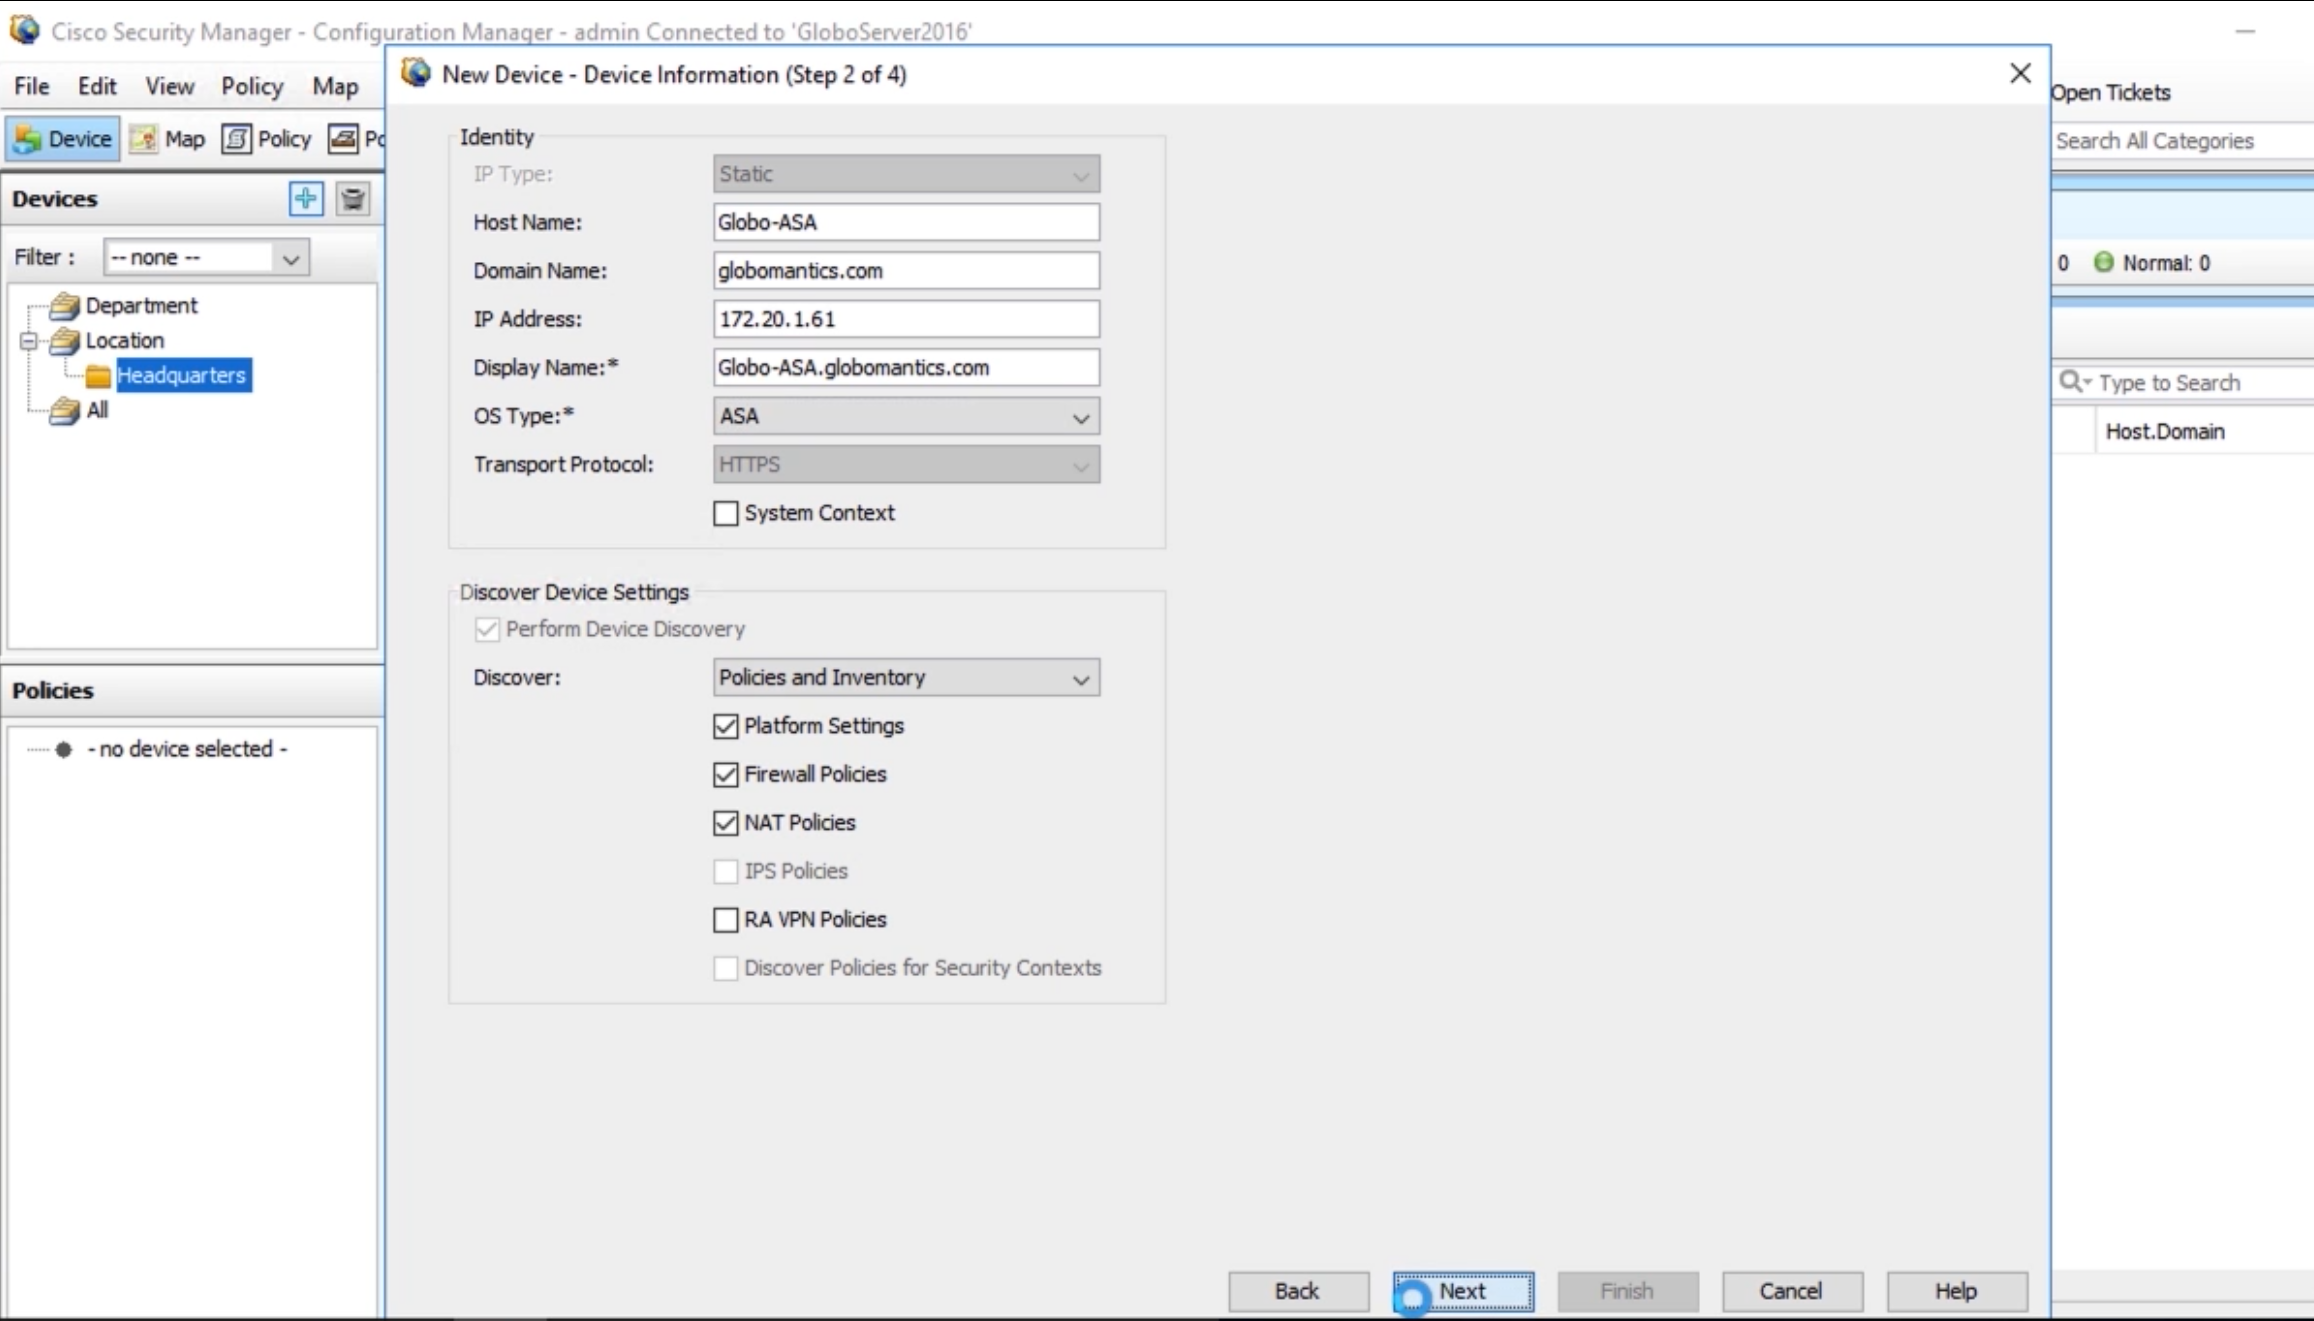Select Headquarters in the device tree
The height and width of the screenshot is (1321, 2314).
click(182, 376)
